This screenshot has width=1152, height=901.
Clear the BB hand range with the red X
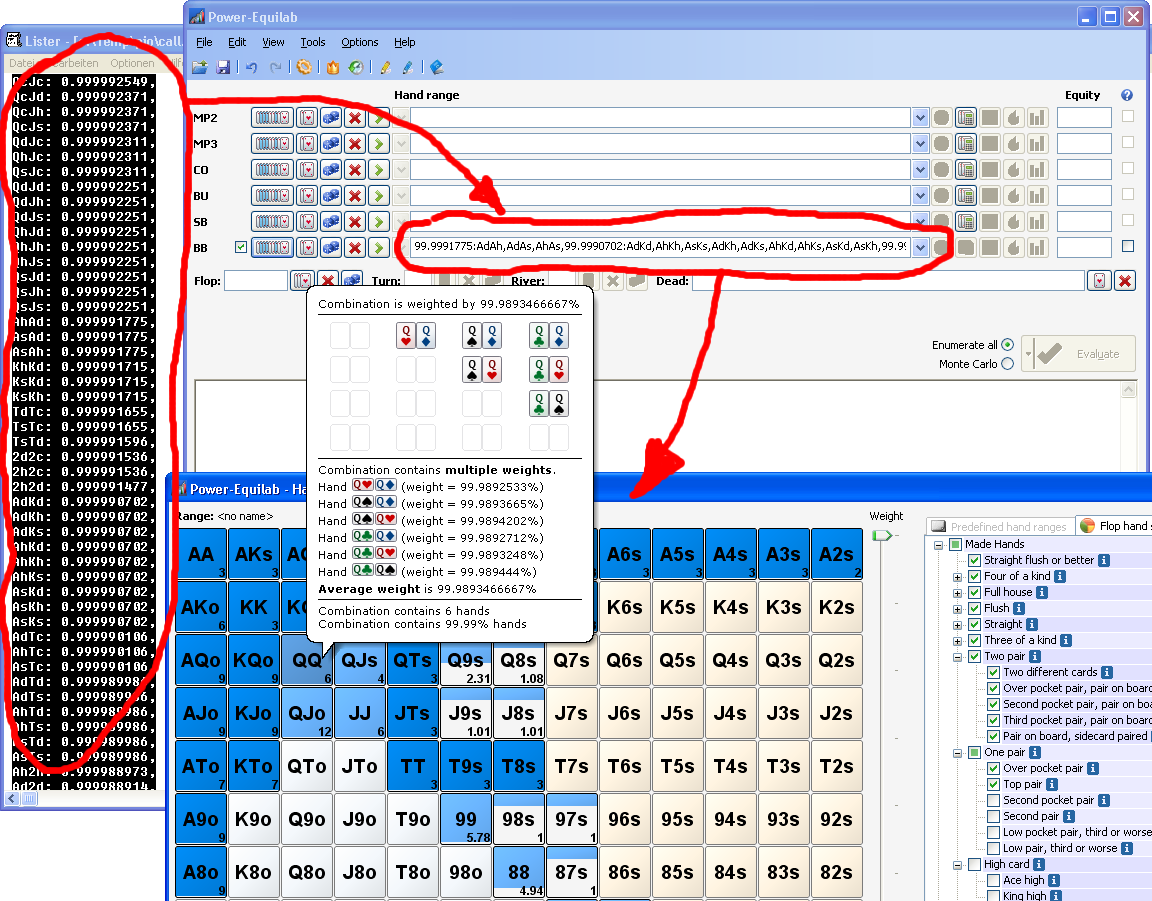tap(355, 248)
